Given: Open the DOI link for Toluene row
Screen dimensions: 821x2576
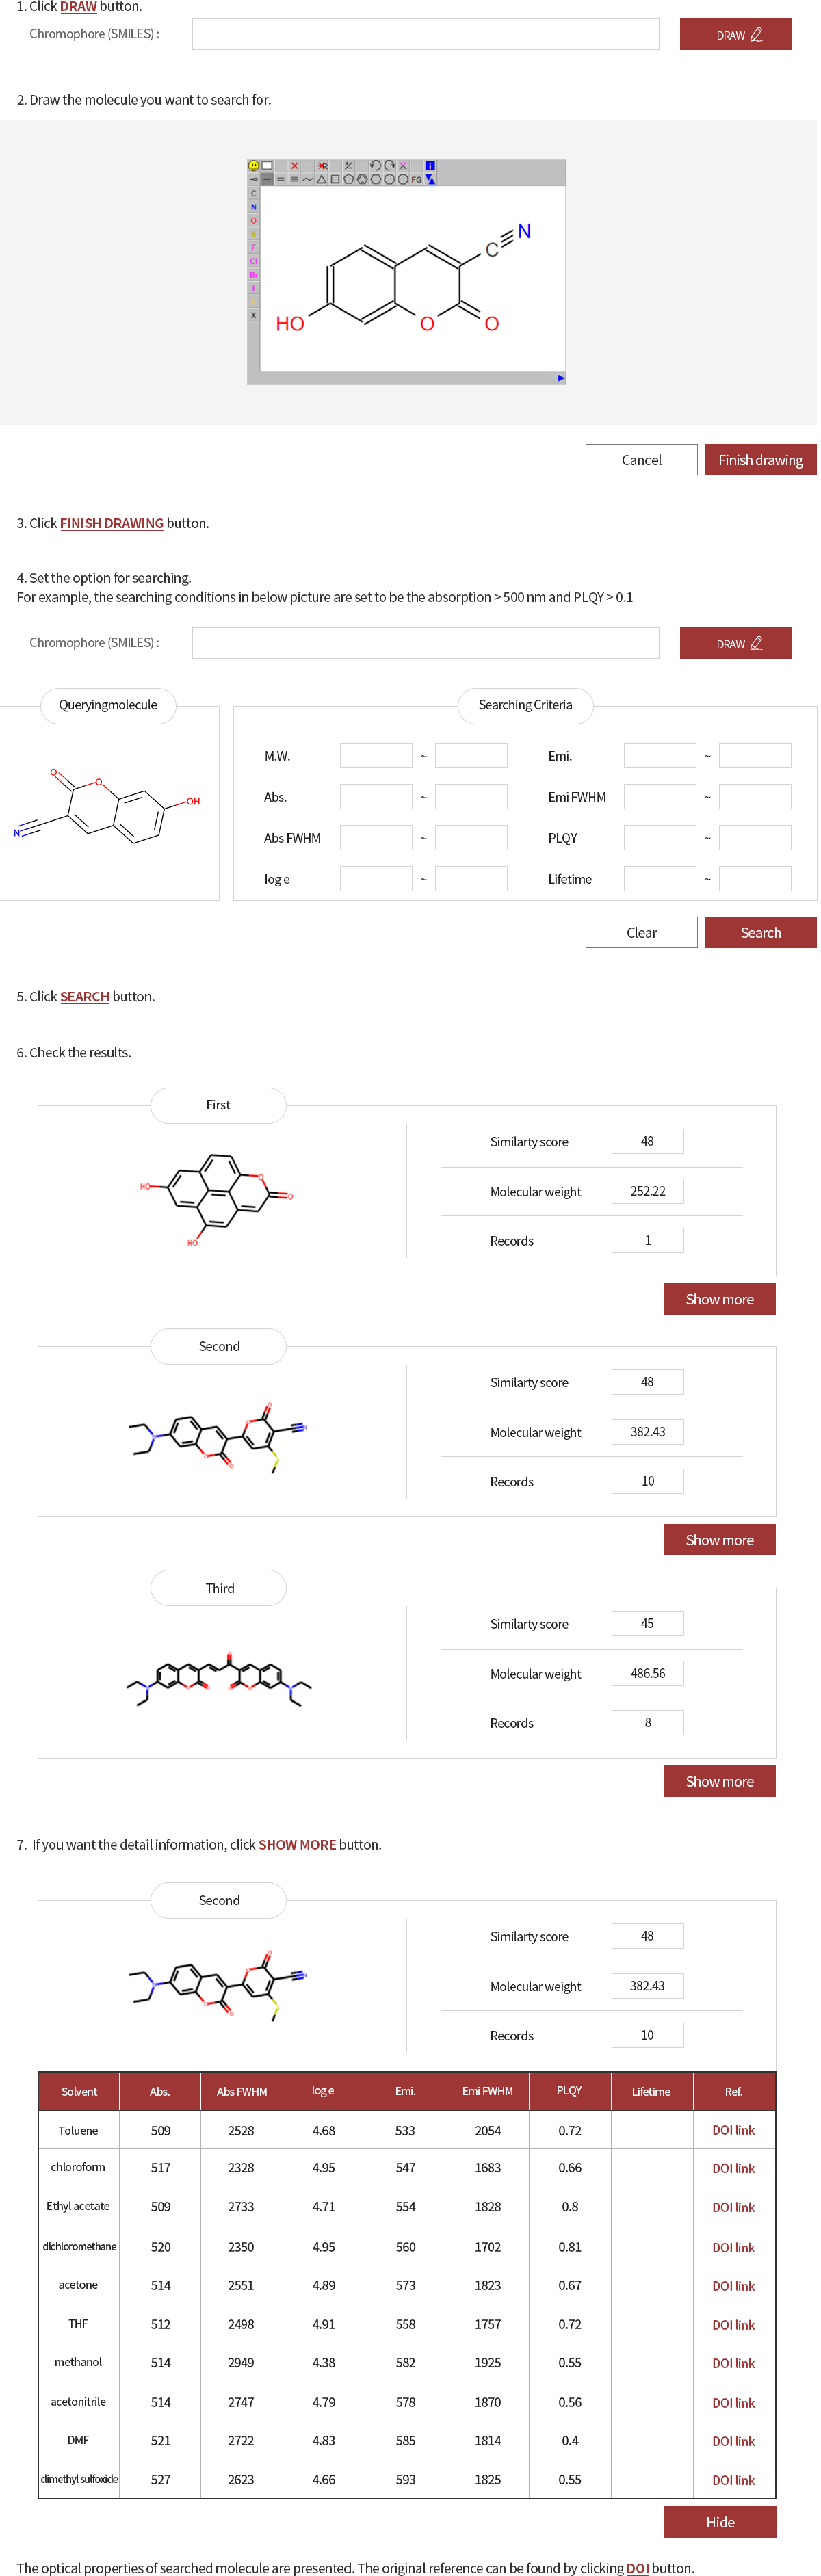Looking at the screenshot, I should [x=733, y=2130].
